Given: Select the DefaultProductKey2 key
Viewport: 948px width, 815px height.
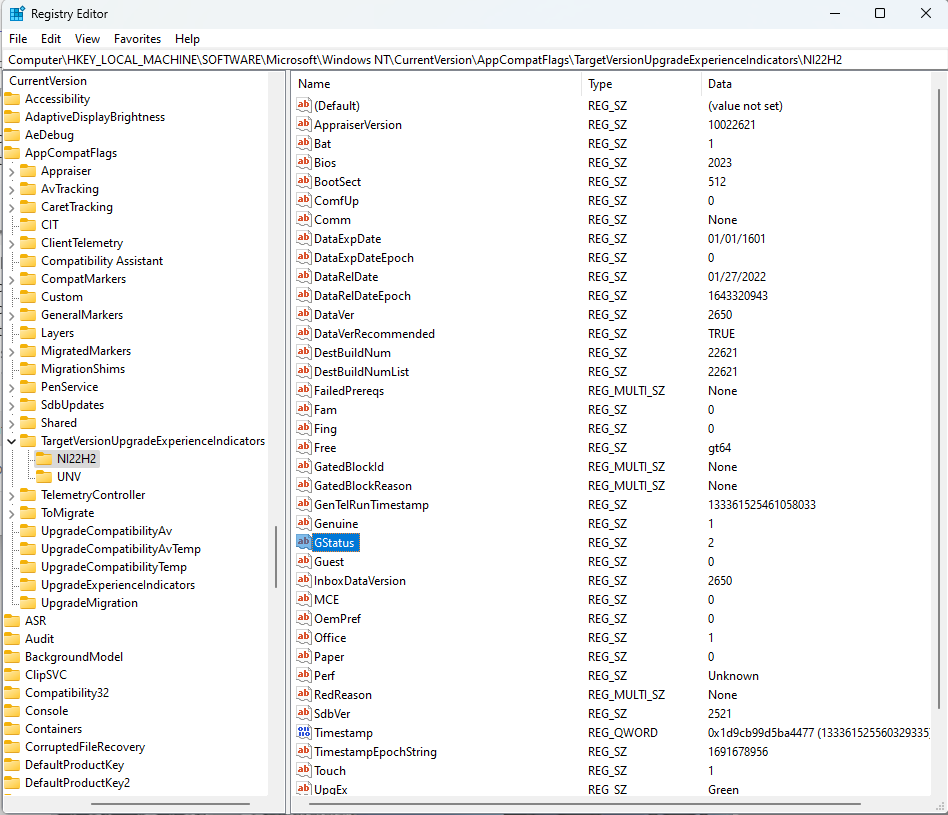Looking at the screenshot, I should pyautogui.click(x=77, y=782).
